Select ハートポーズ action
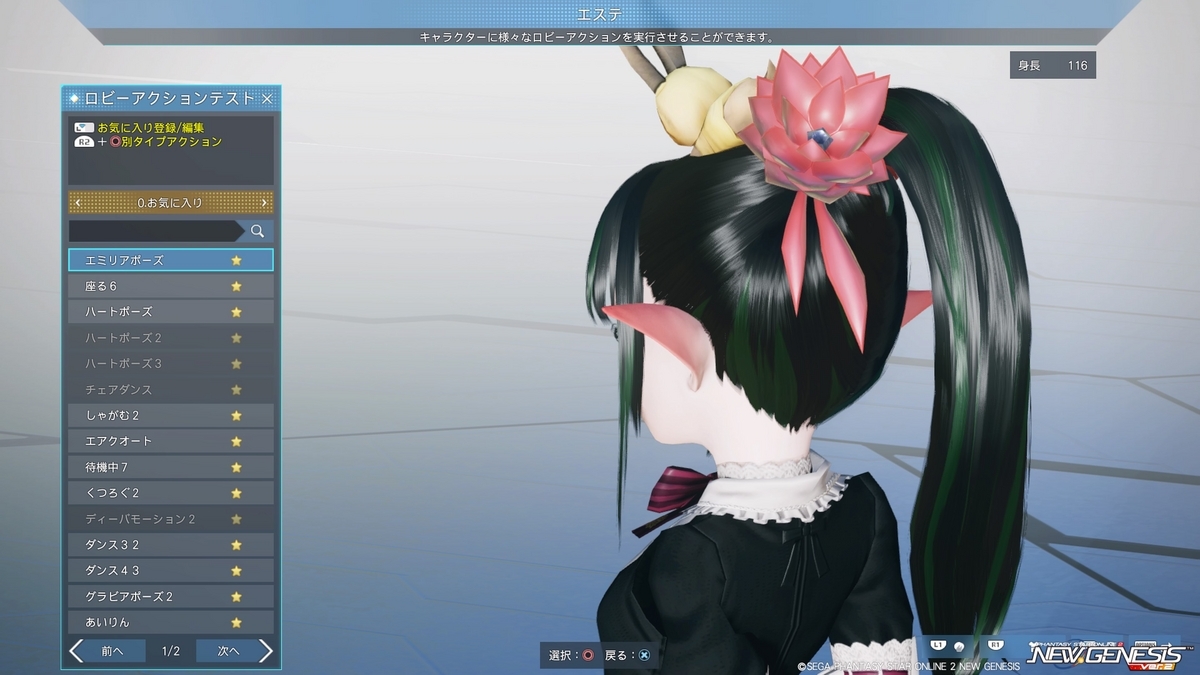This screenshot has width=1200, height=675. (171, 312)
